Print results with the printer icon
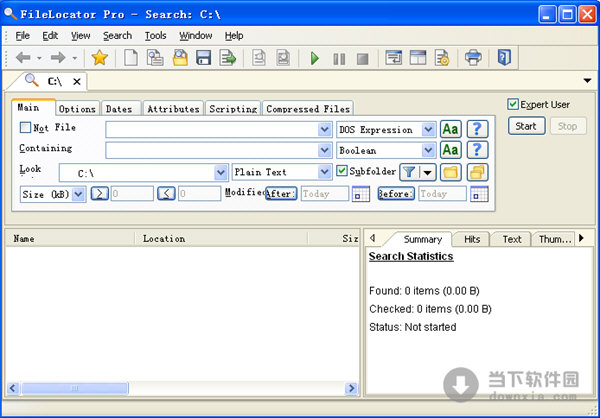Screen dimensions: 600x418 [473, 57]
